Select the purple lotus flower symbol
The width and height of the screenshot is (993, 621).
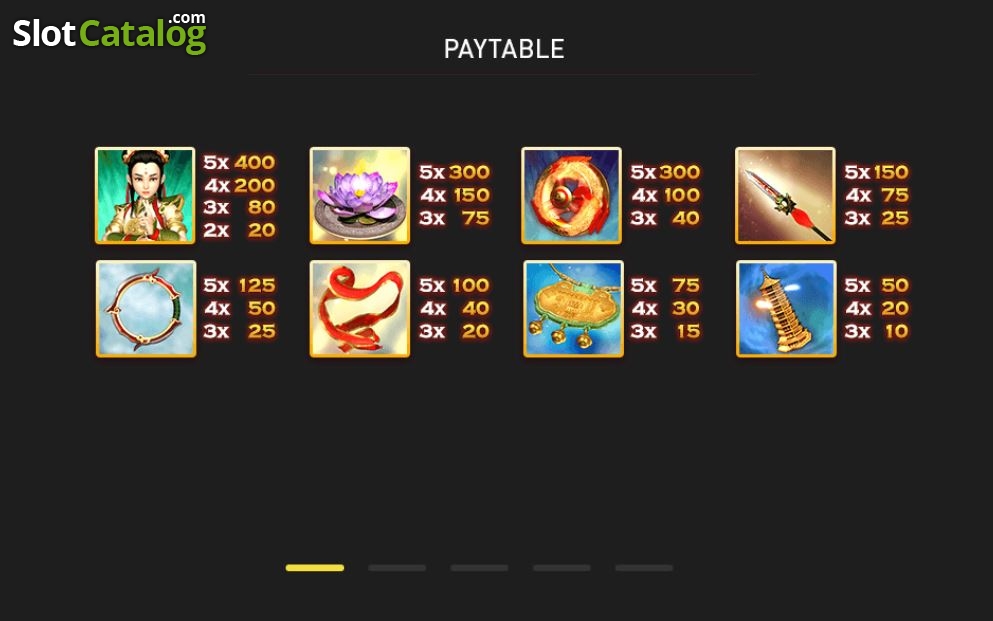[x=360, y=195]
